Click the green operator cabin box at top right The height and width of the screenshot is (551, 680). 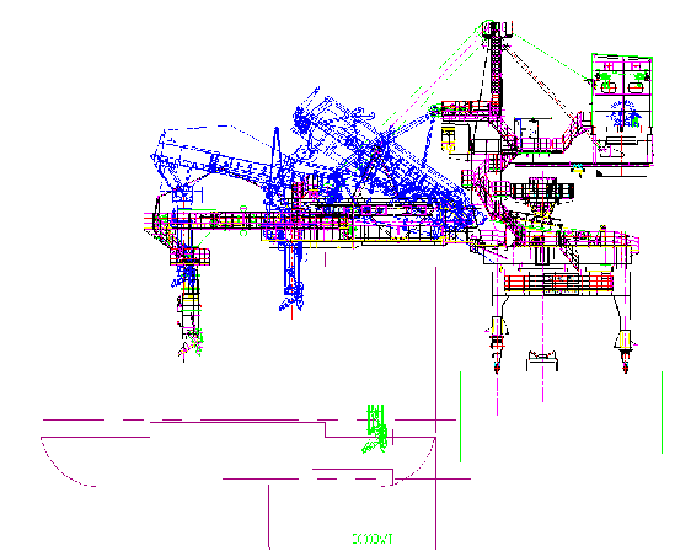pyautogui.click(x=621, y=93)
